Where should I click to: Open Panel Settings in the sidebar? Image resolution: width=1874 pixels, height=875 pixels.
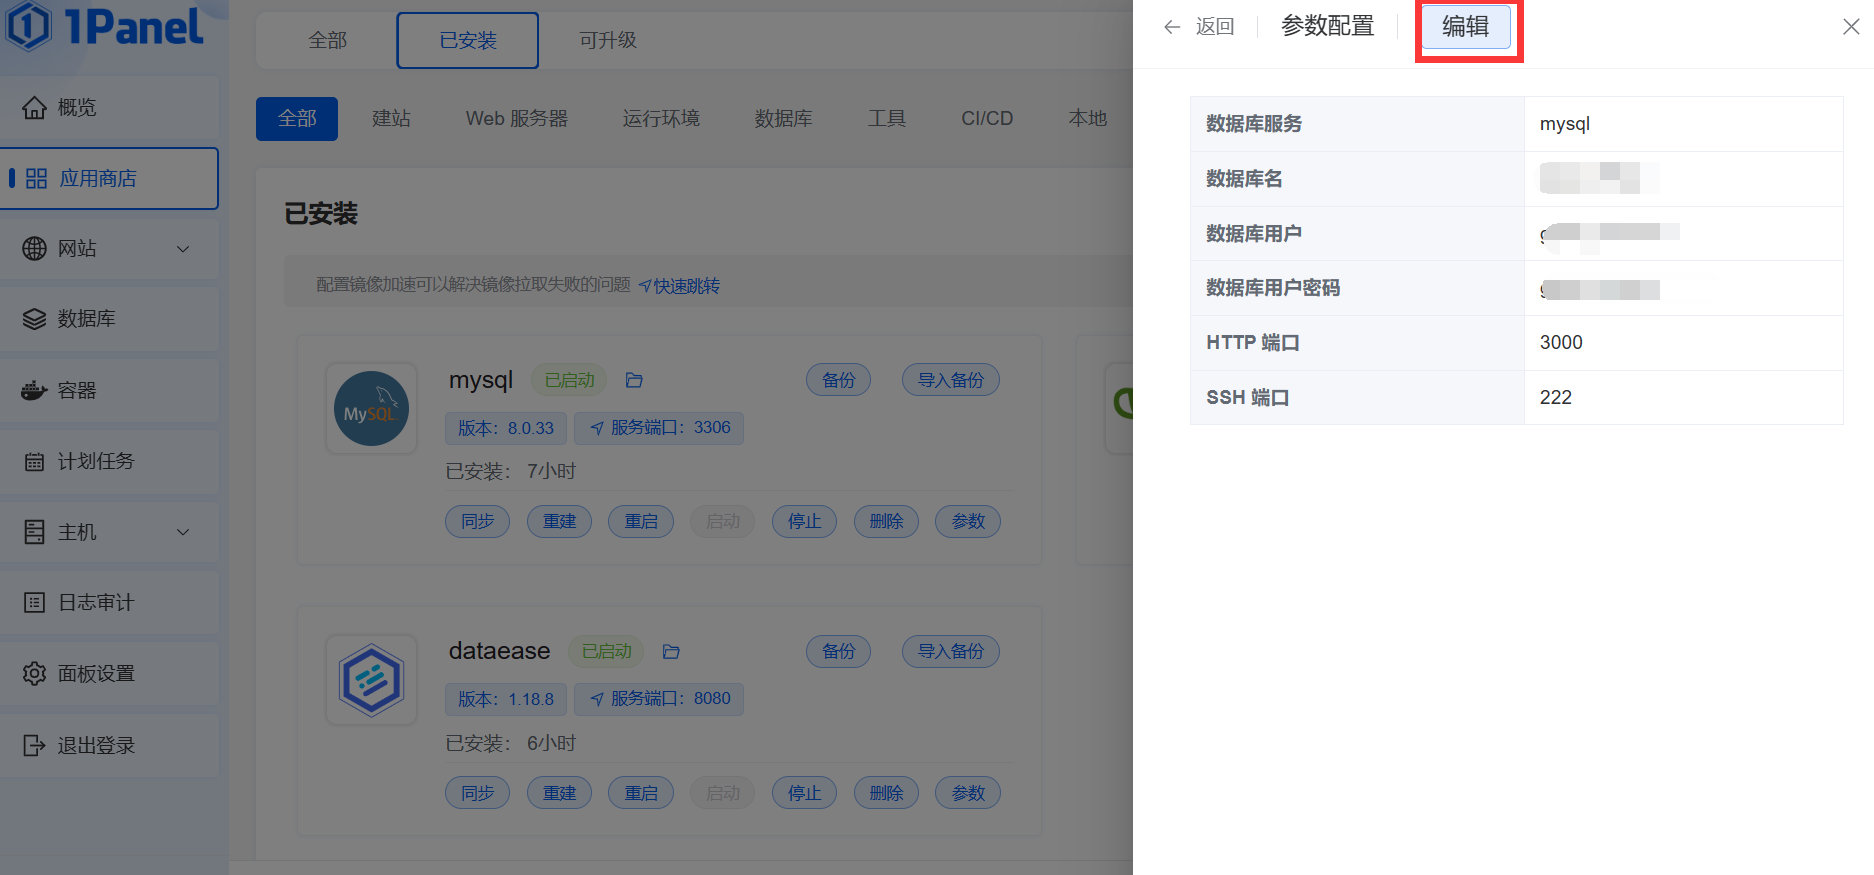108,673
